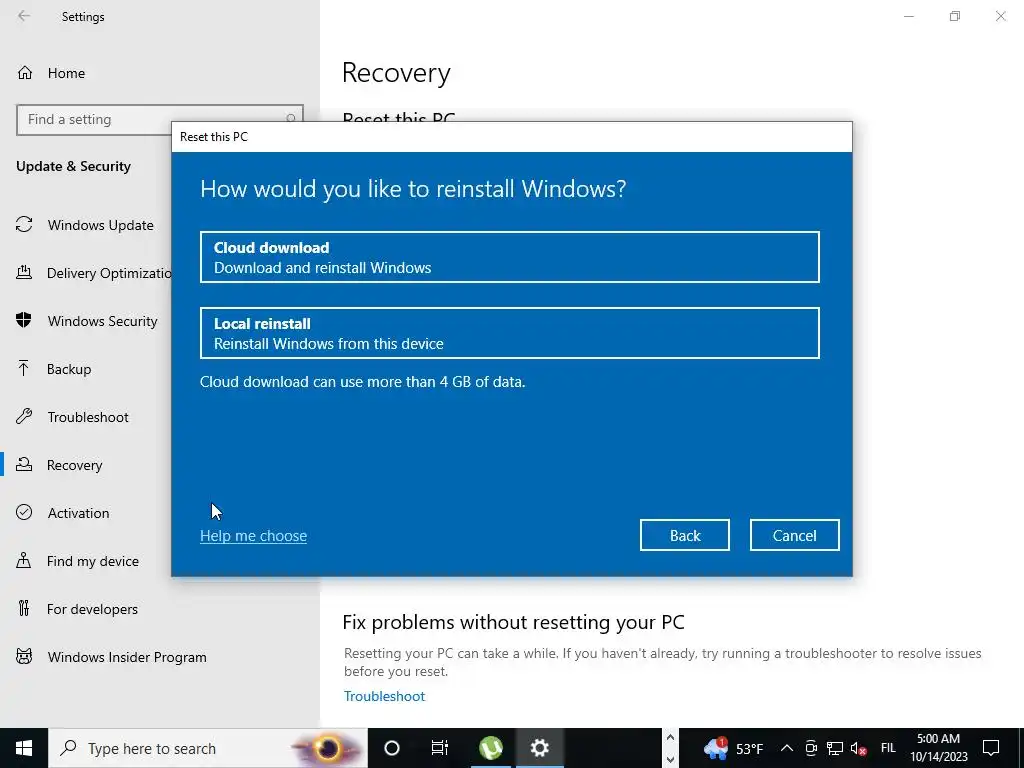Click the Backup upload arrow icon
Image resolution: width=1024 pixels, height=768 pixels.
click(x=24, y=368)
